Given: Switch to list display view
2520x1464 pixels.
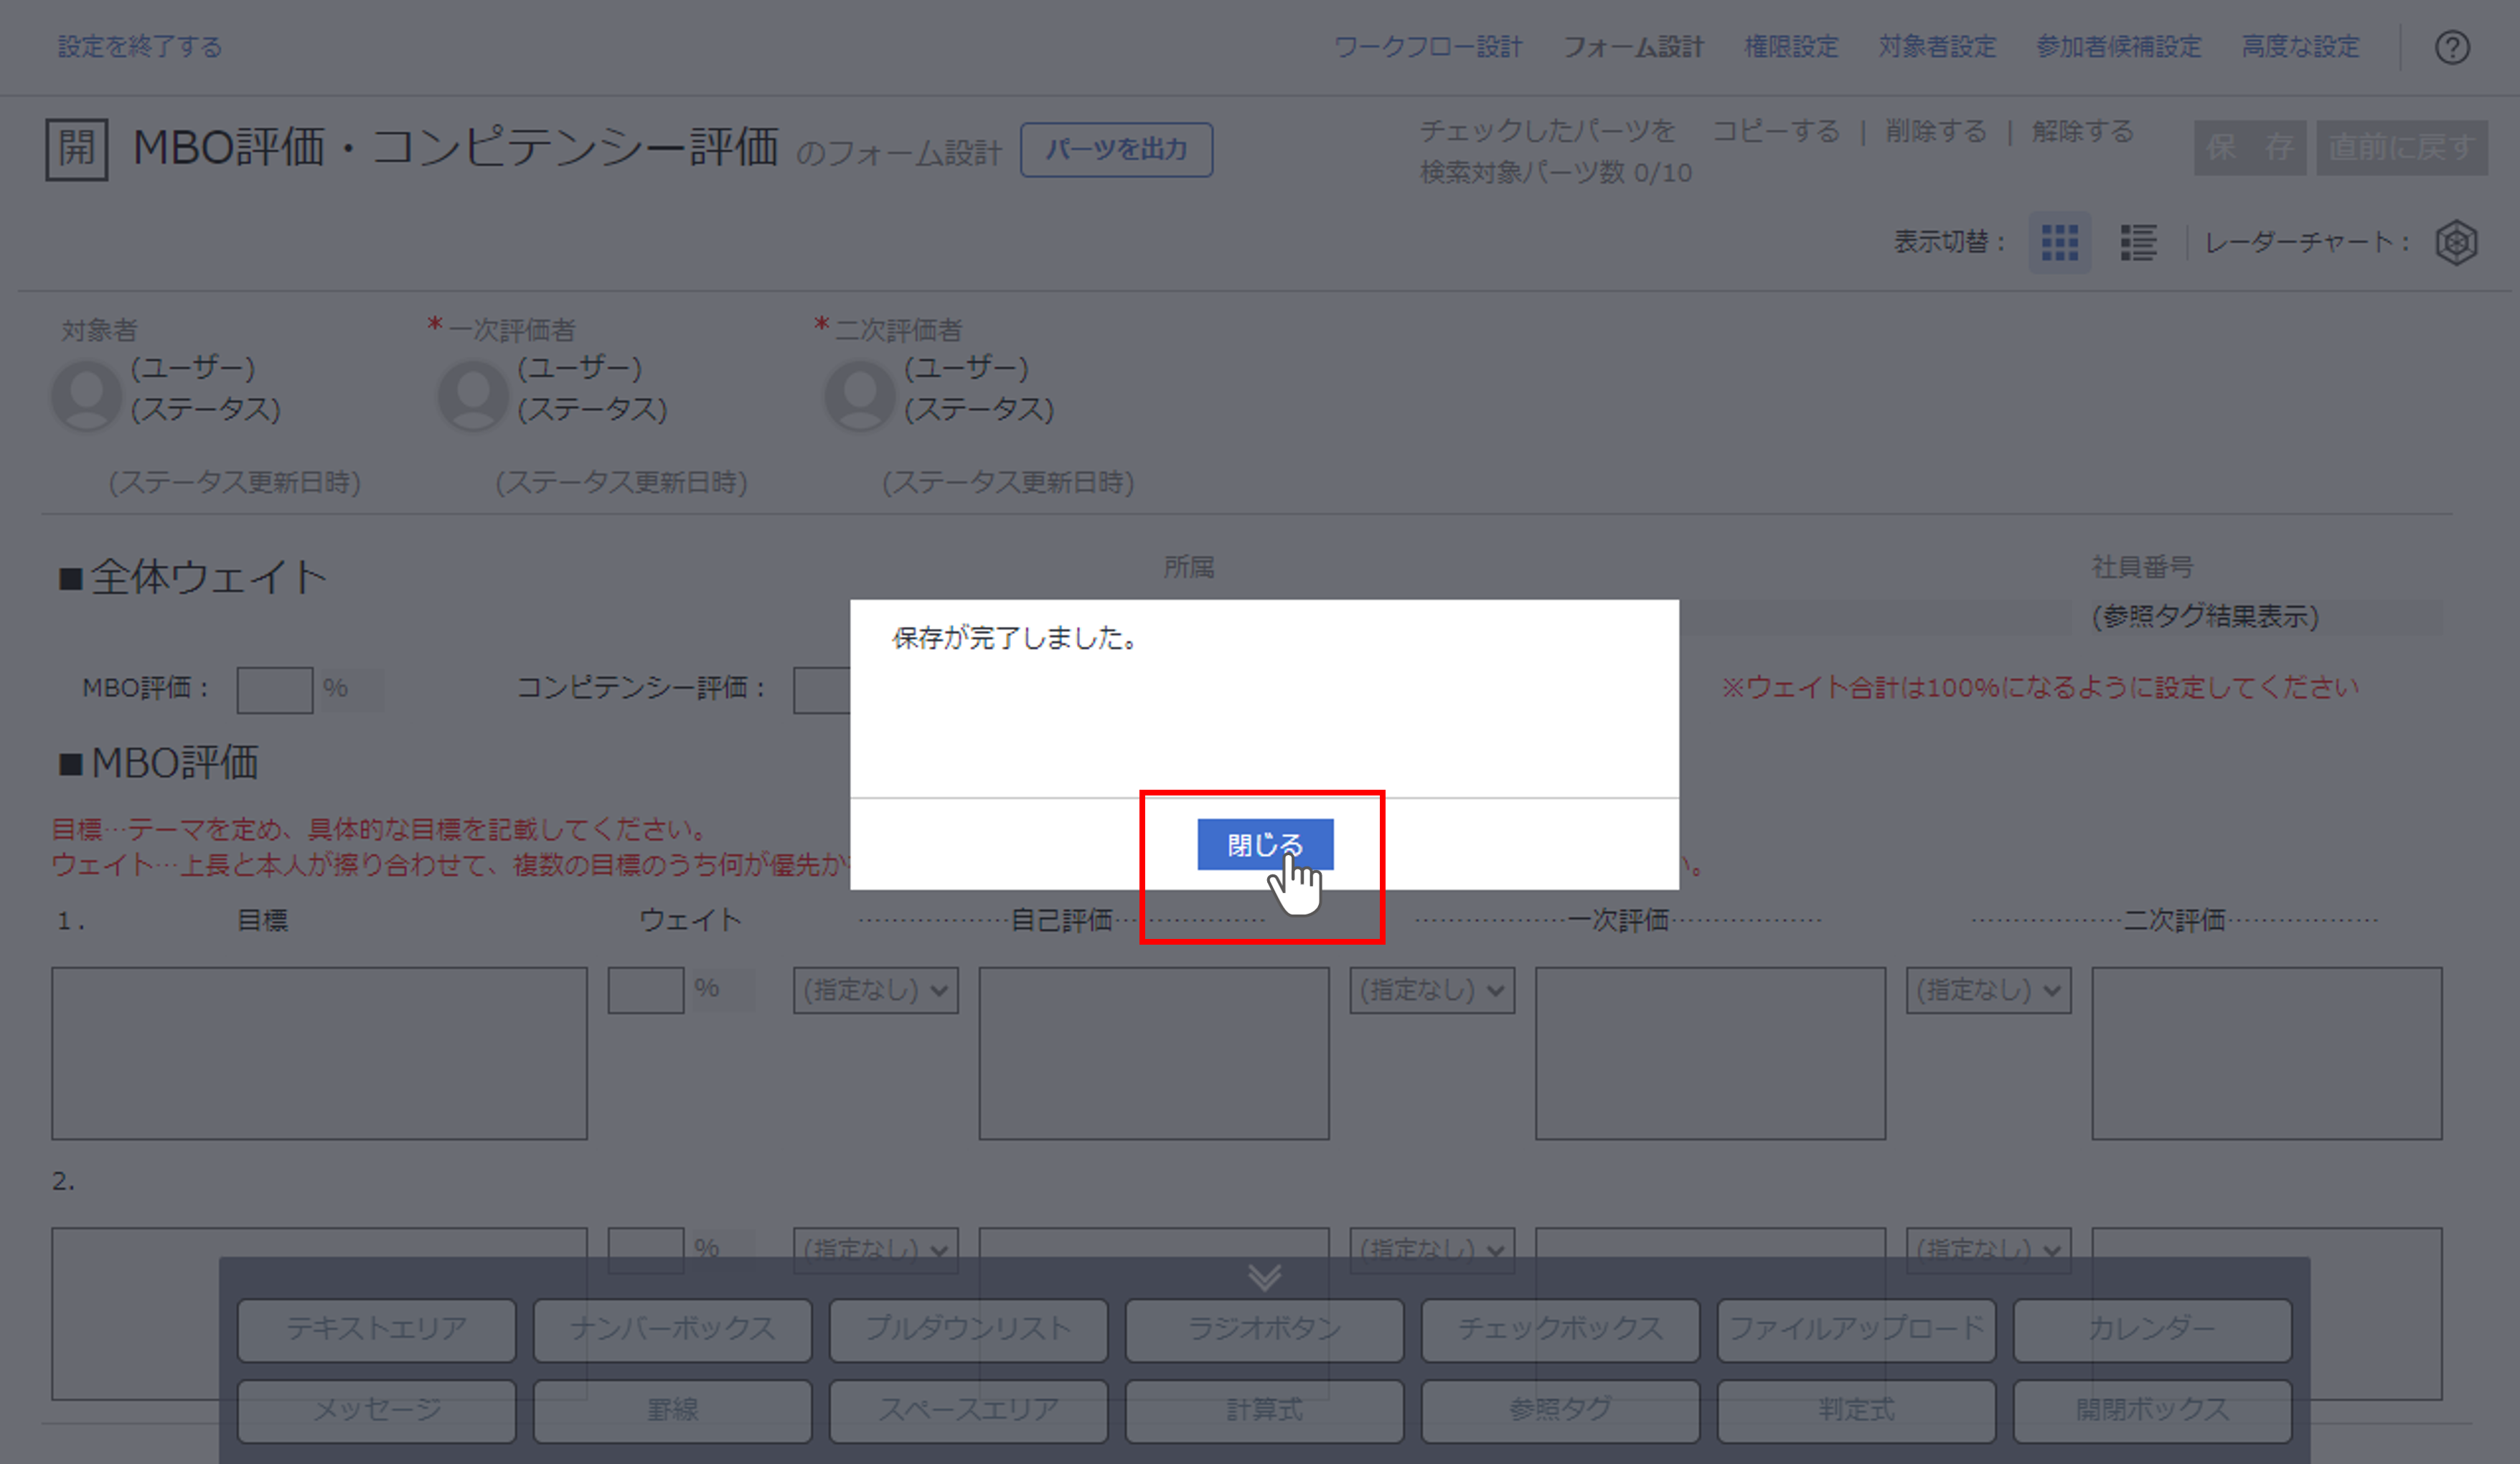Looking at the screenshot, I should 2138,242.
